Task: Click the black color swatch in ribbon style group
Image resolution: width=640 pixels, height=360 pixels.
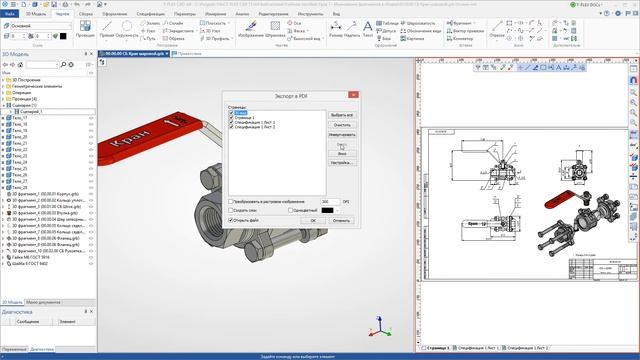Action: point(63,36)
